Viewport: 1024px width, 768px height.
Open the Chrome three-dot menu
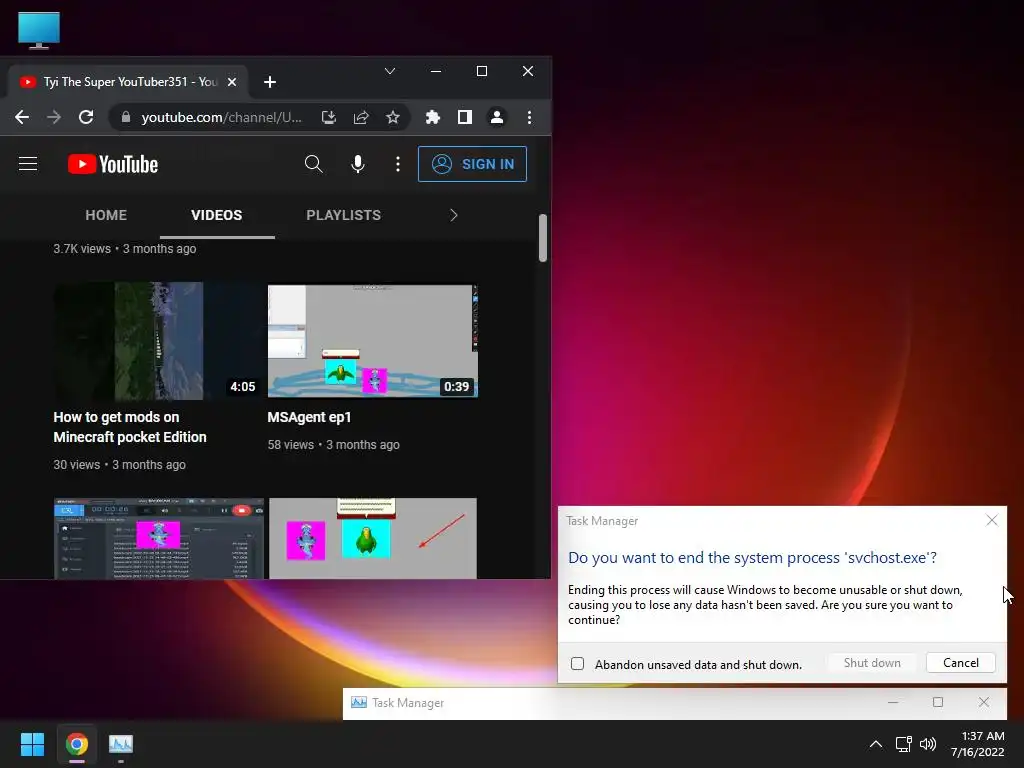click(529, 117)
